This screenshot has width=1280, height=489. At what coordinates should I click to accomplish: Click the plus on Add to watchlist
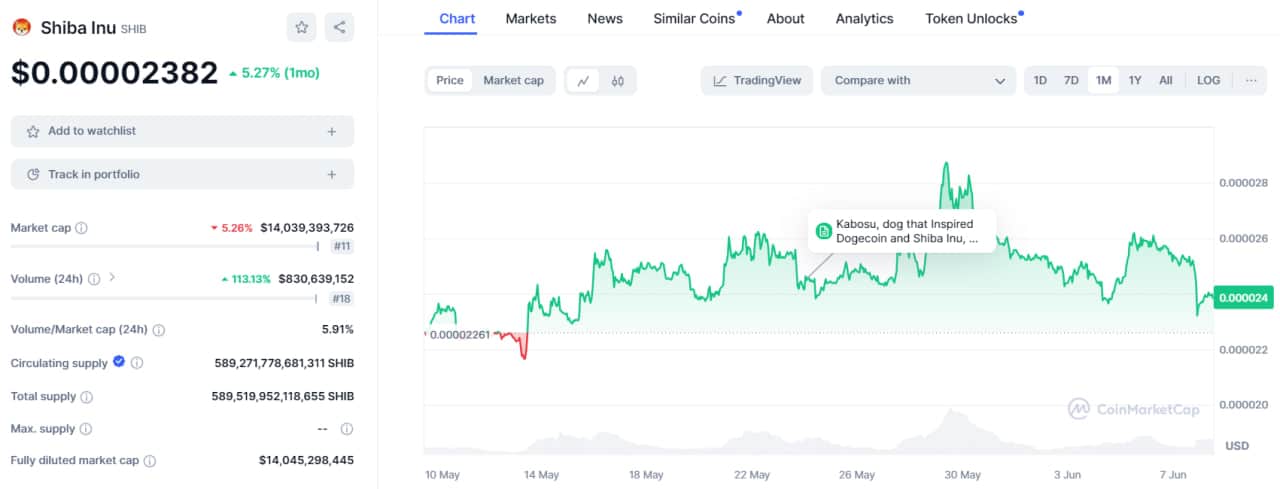pos(331,131)
